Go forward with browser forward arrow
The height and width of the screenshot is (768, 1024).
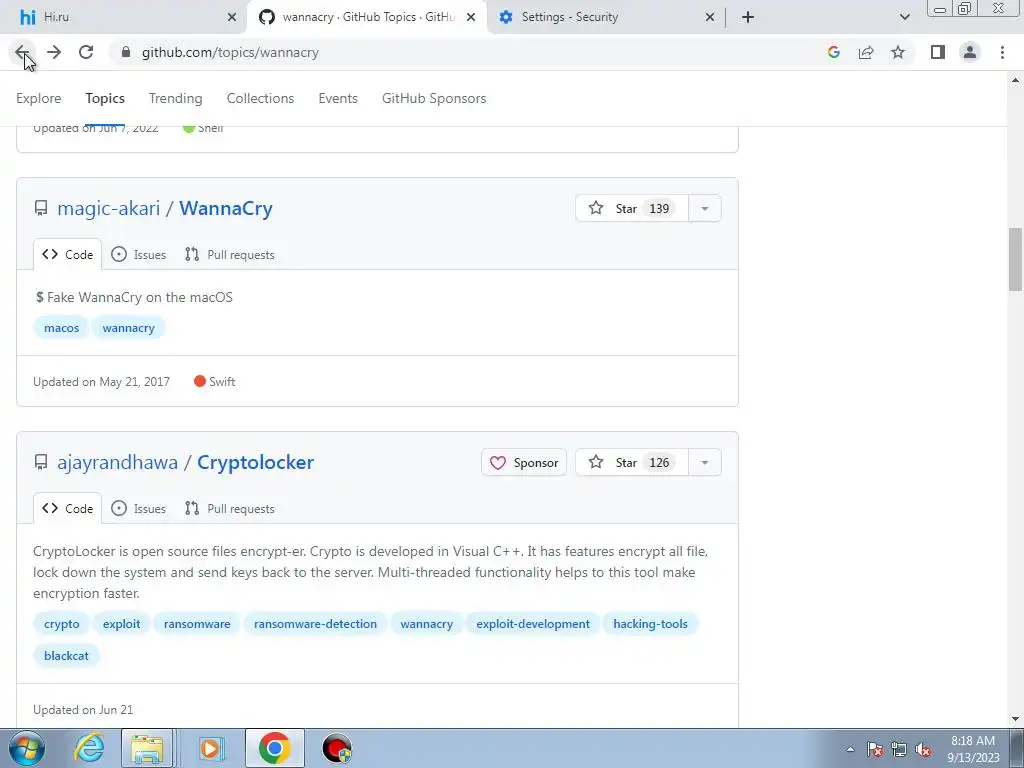pyautogui.click(x=54, y=52)
